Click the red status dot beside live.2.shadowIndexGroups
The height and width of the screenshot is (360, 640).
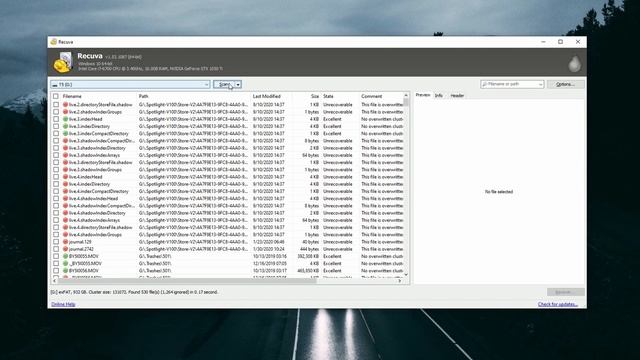click(x=65, y=112)
